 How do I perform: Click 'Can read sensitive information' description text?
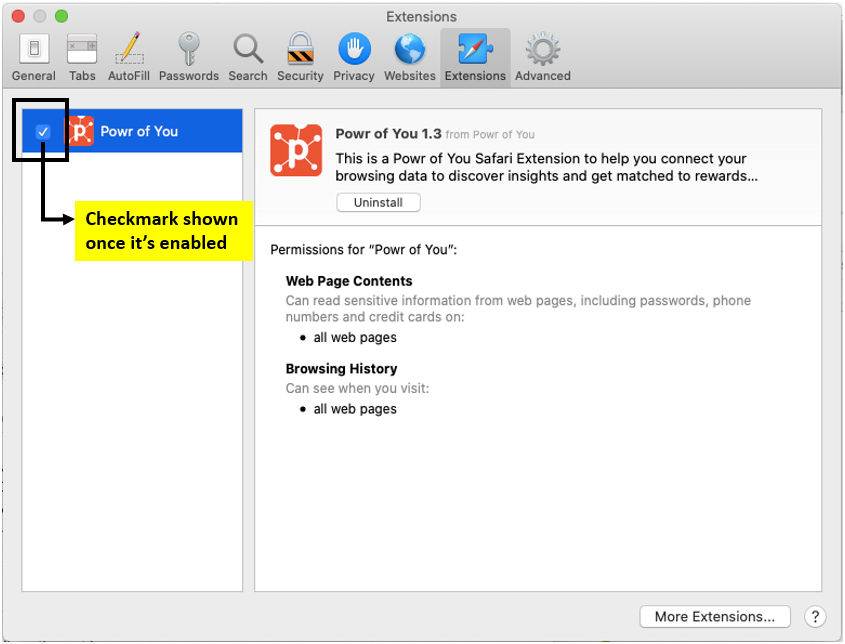coord(518,309)
